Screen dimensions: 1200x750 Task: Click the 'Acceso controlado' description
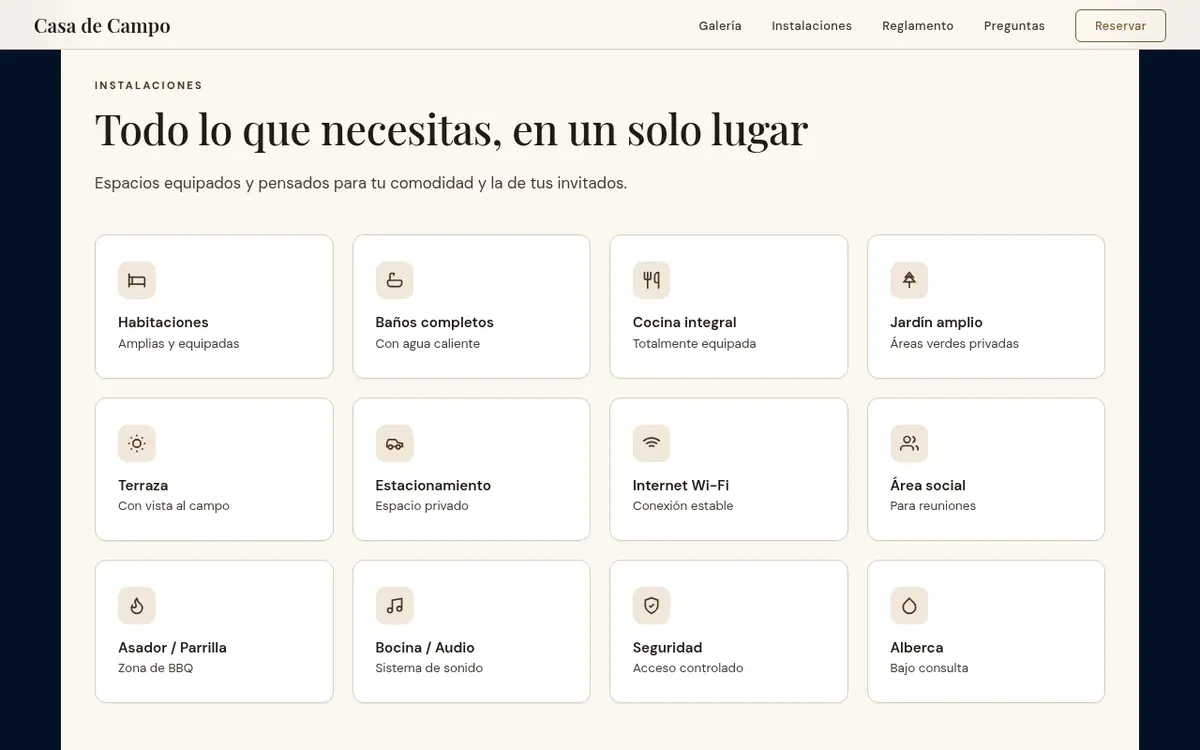click(x=688, y=668)
